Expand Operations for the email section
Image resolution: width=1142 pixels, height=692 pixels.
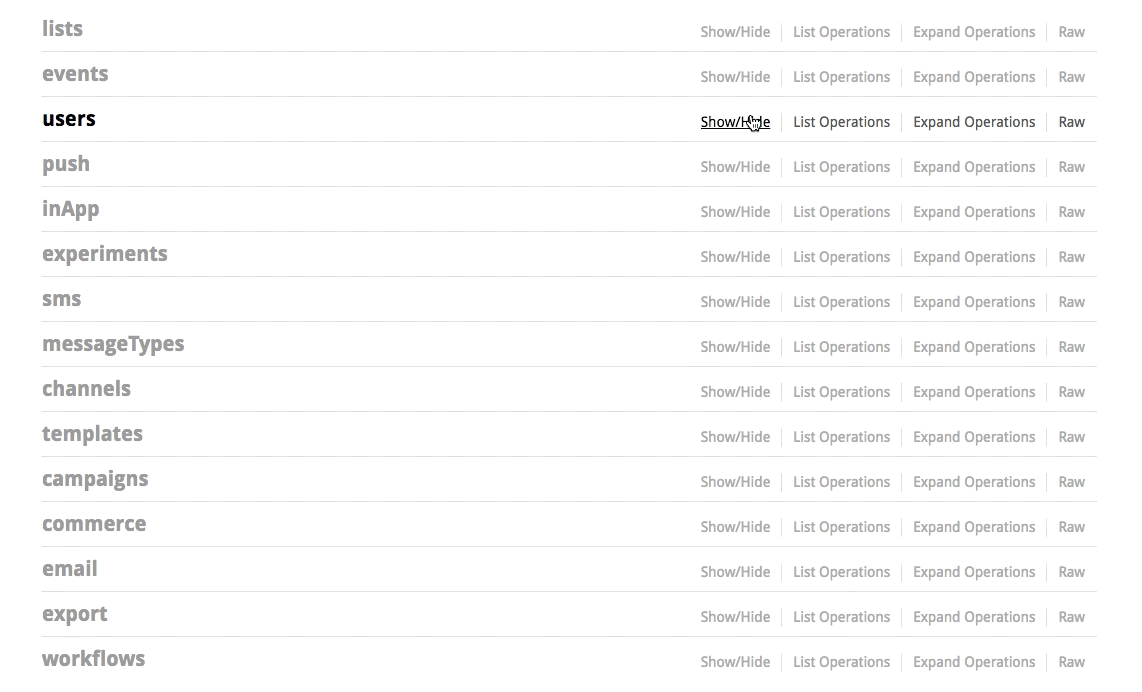(974, 572)
